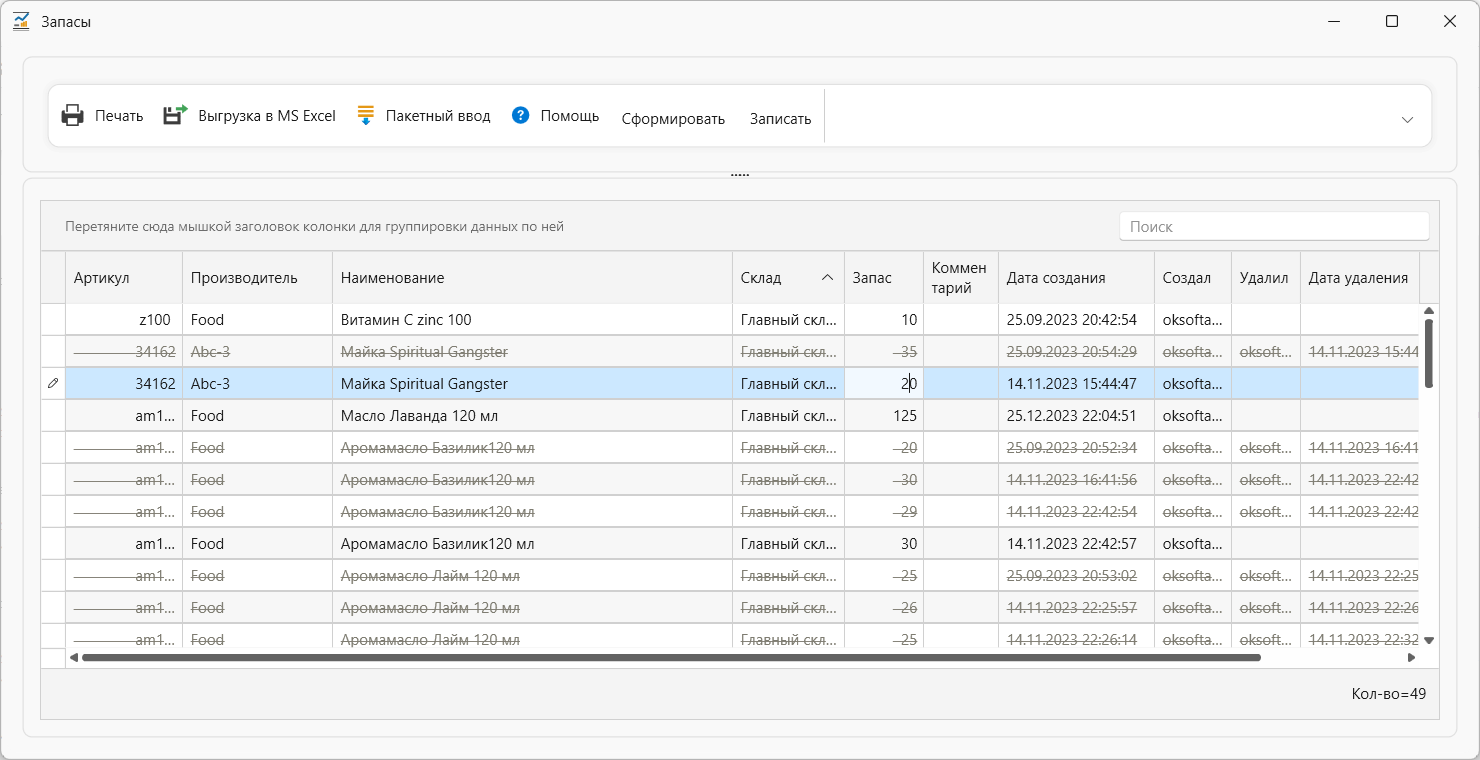Click the Выгрузка в MS Excel label
Screen dimensions: 1480x760
[x=267, y=116]
